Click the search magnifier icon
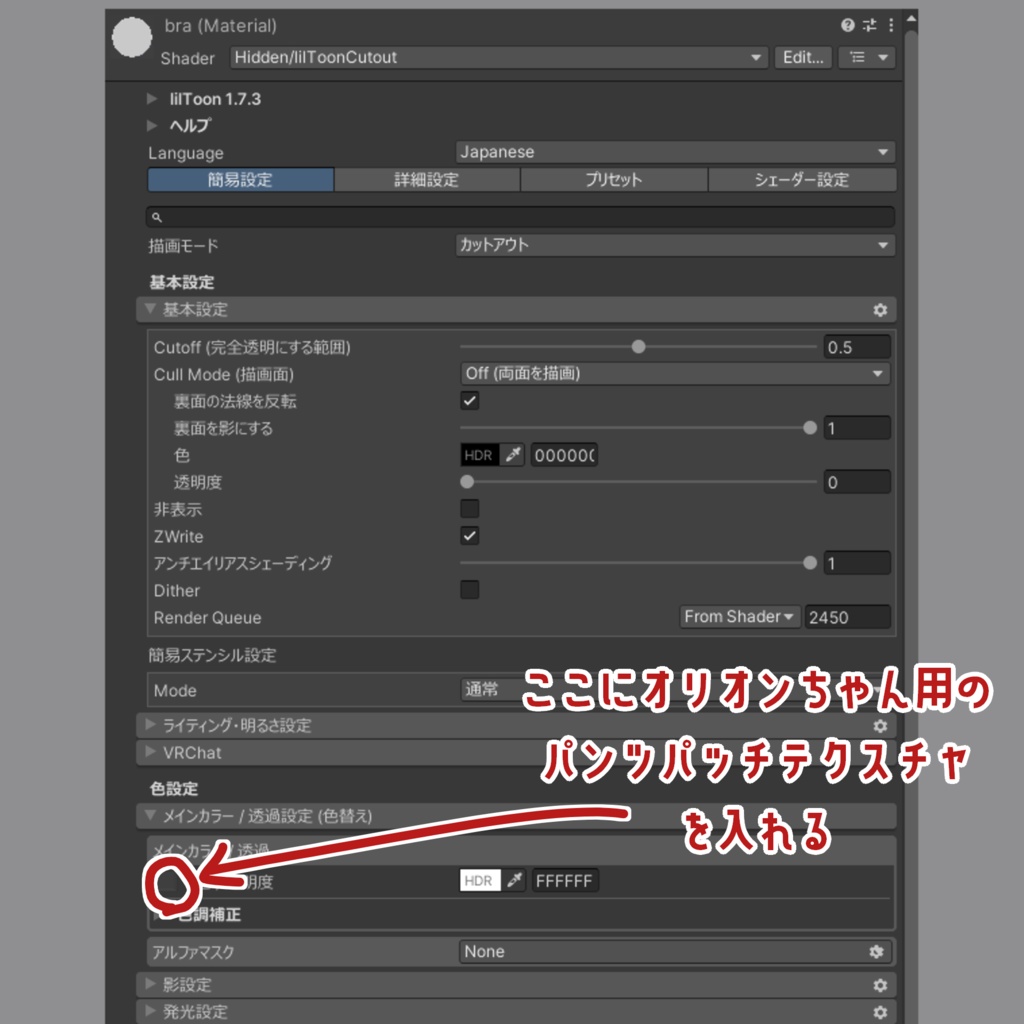Viewport: 1024px width, 1024px height. [x=157, y=217]
